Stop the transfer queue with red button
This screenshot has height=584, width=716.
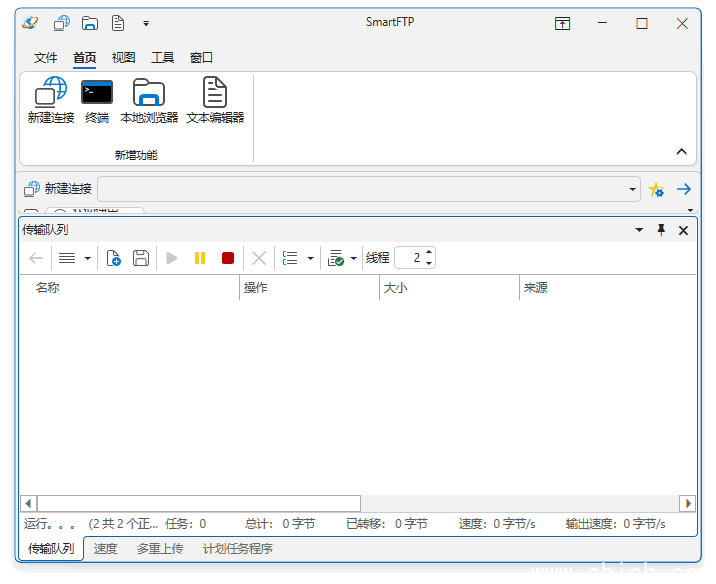click(228, 258)
